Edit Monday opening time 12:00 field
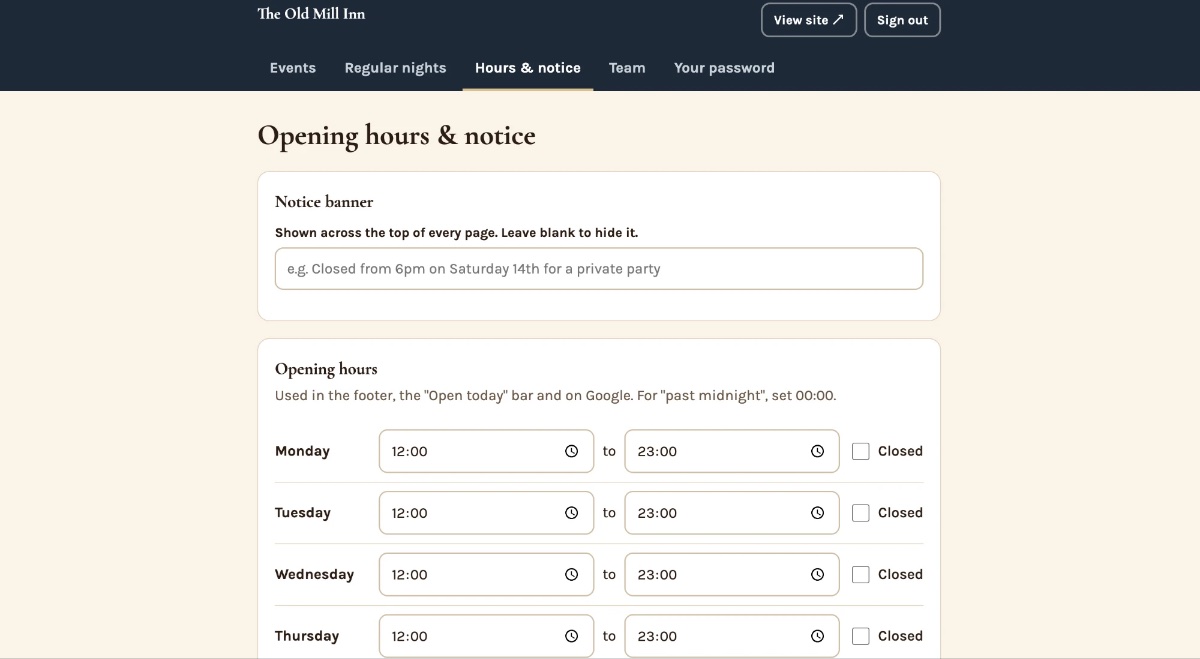The width and height of the screenshot is (1200, 659). click(x=486, y=451)
